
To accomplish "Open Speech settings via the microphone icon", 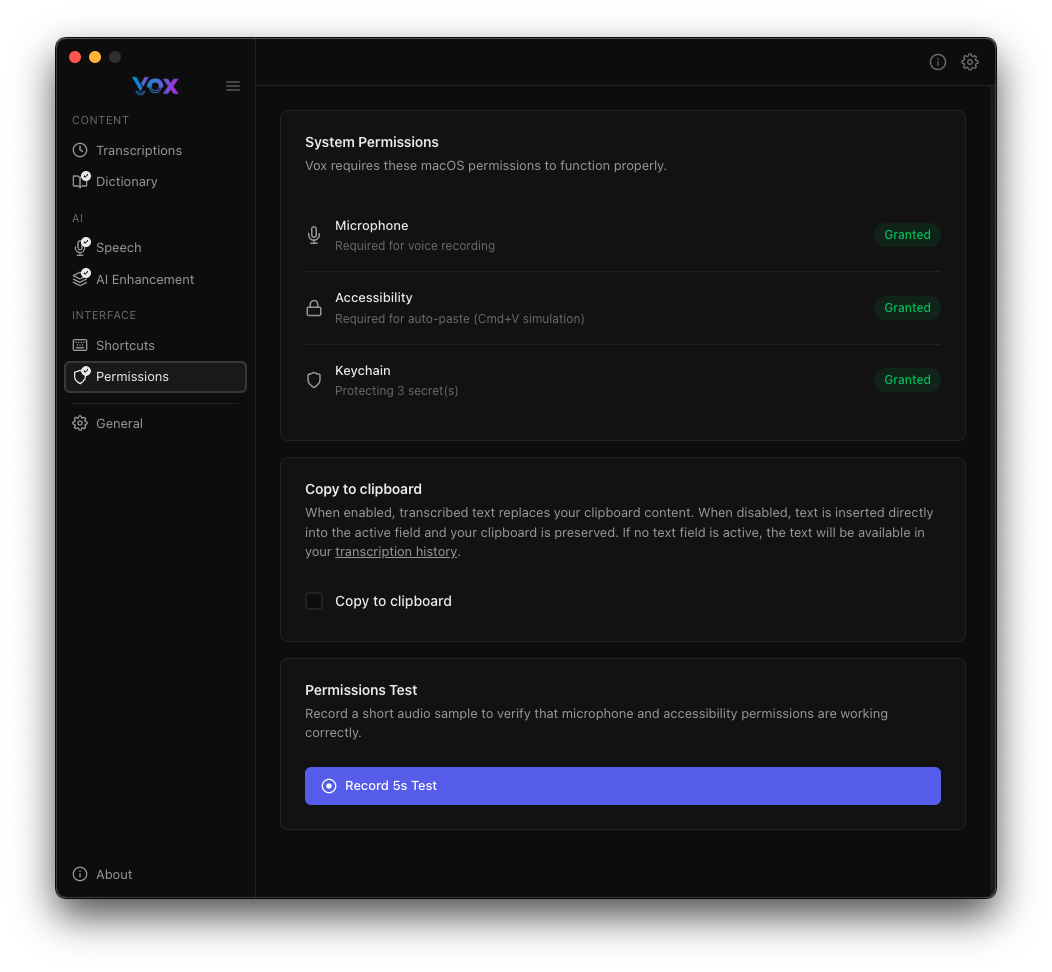I will tap(80, 247).
